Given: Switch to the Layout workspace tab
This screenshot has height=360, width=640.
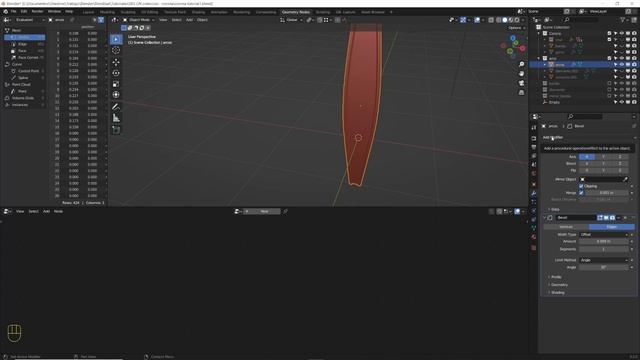Looking at the screenshot, I should pos(88,12).
